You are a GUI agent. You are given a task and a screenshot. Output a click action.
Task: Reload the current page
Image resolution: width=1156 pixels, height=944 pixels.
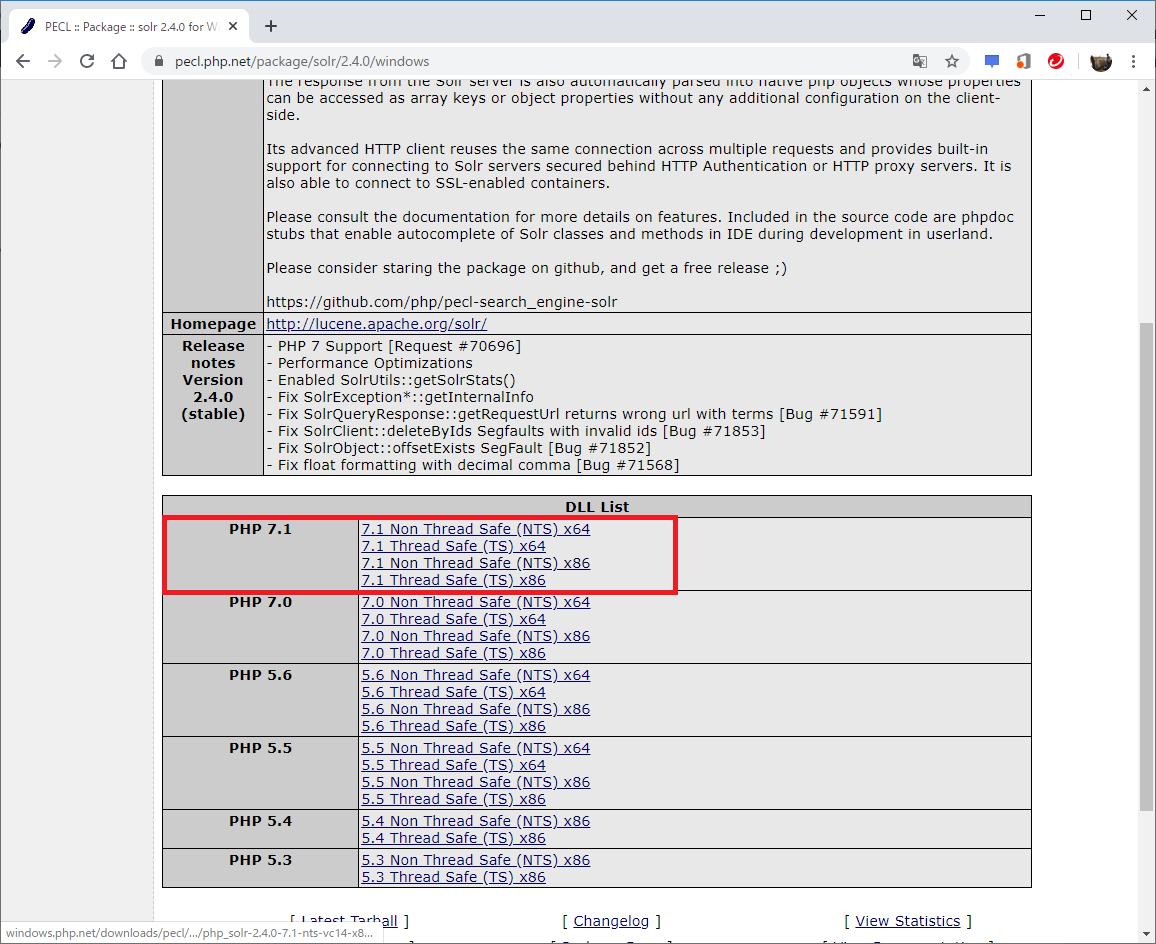point(87,61)
